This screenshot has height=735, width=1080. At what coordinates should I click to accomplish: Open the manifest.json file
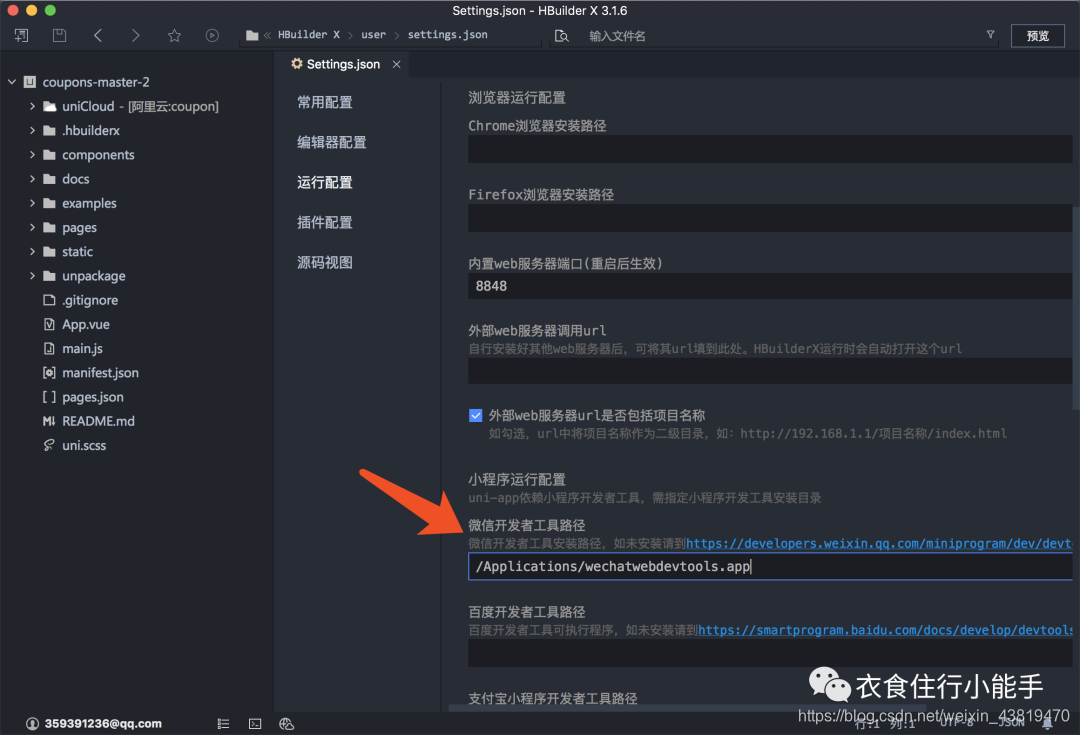tap(91, 373)
